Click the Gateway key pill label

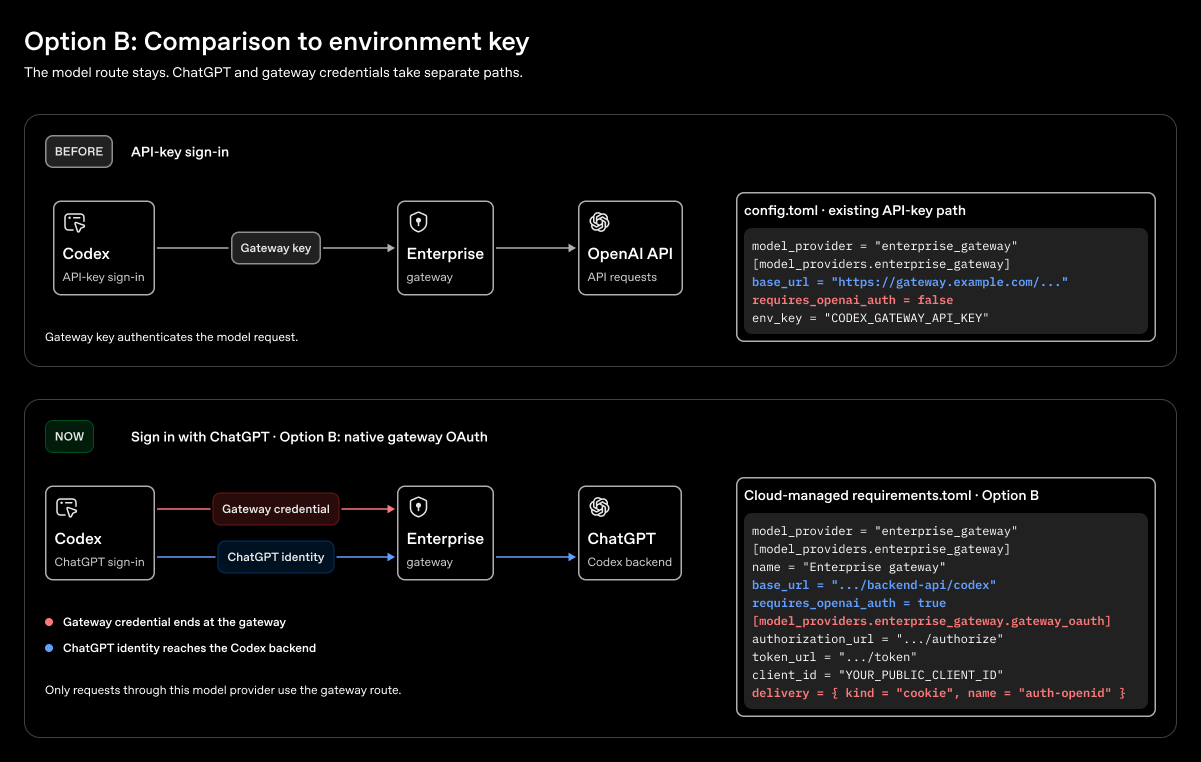(276, 248)
